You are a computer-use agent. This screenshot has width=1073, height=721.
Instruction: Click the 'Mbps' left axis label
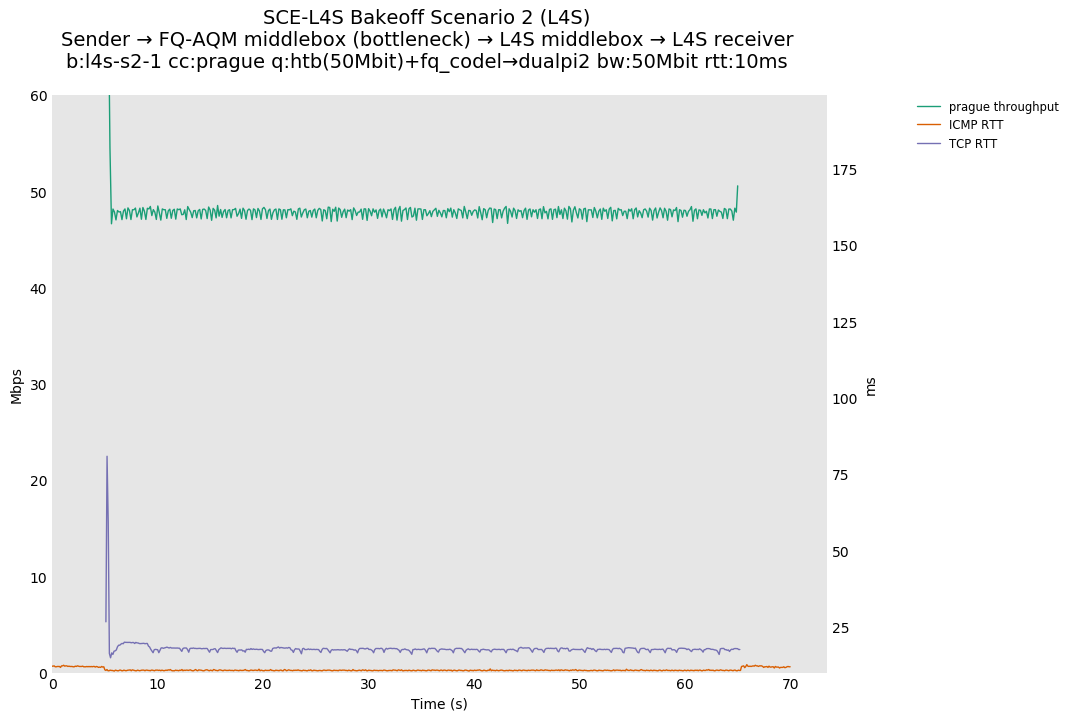click(17, 386)
